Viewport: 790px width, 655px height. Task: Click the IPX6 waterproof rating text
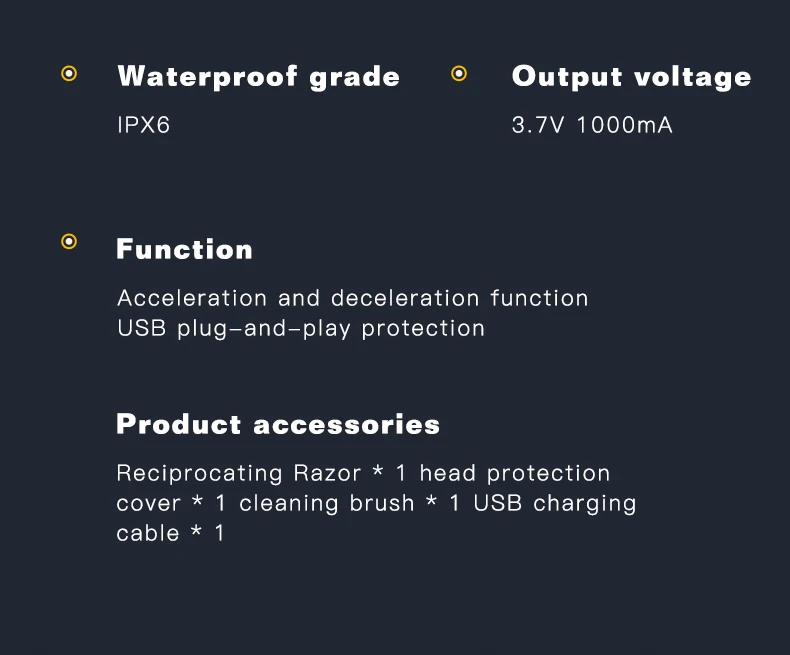coord(144,127)
